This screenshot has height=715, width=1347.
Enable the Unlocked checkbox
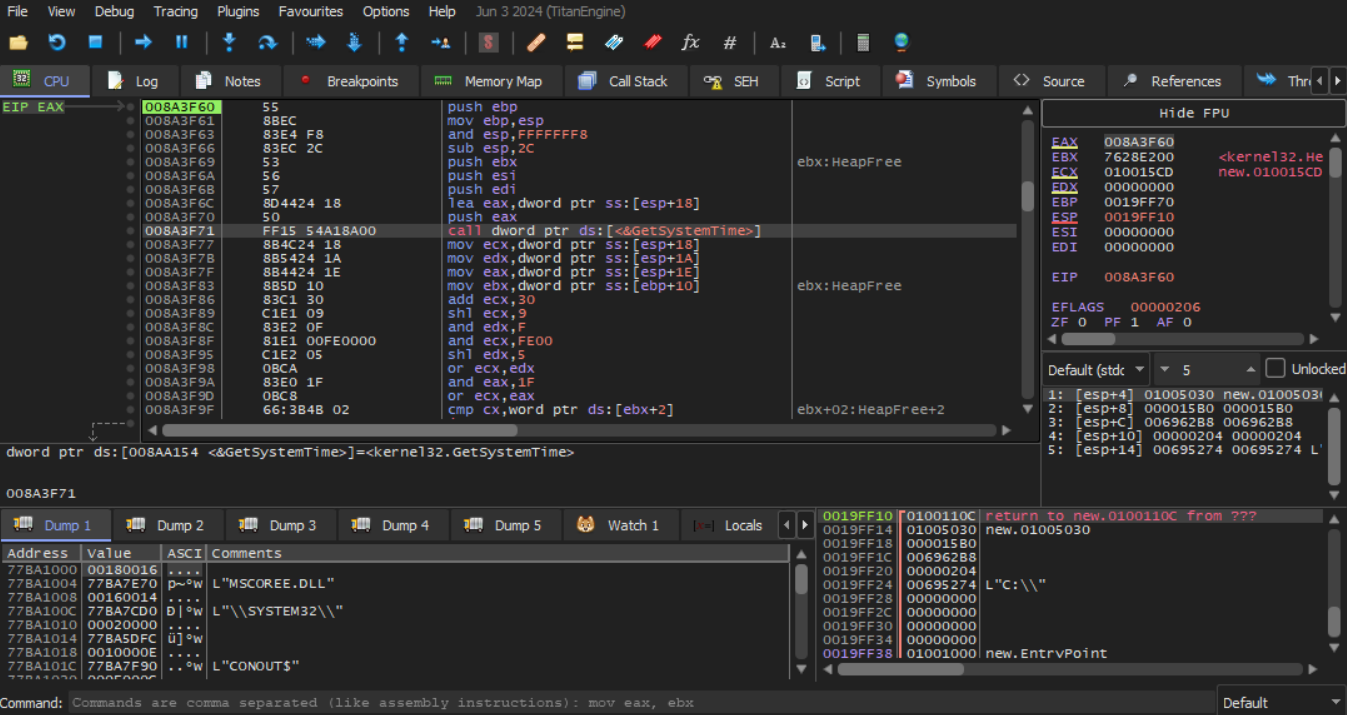[x=1275, y=368]
